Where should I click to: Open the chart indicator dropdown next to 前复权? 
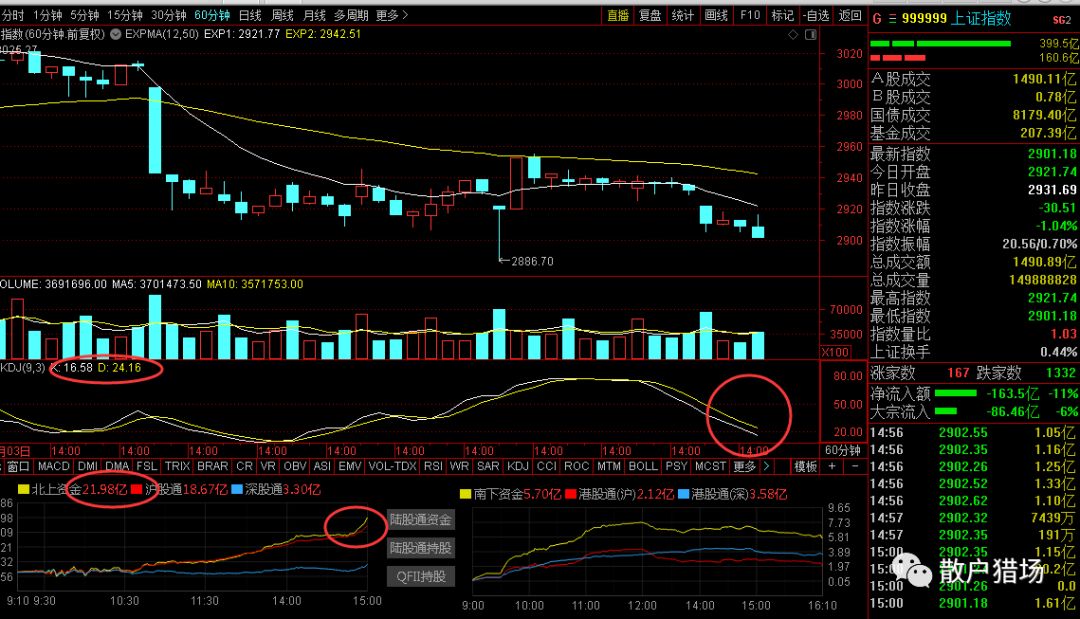click(x=116, y=34)
